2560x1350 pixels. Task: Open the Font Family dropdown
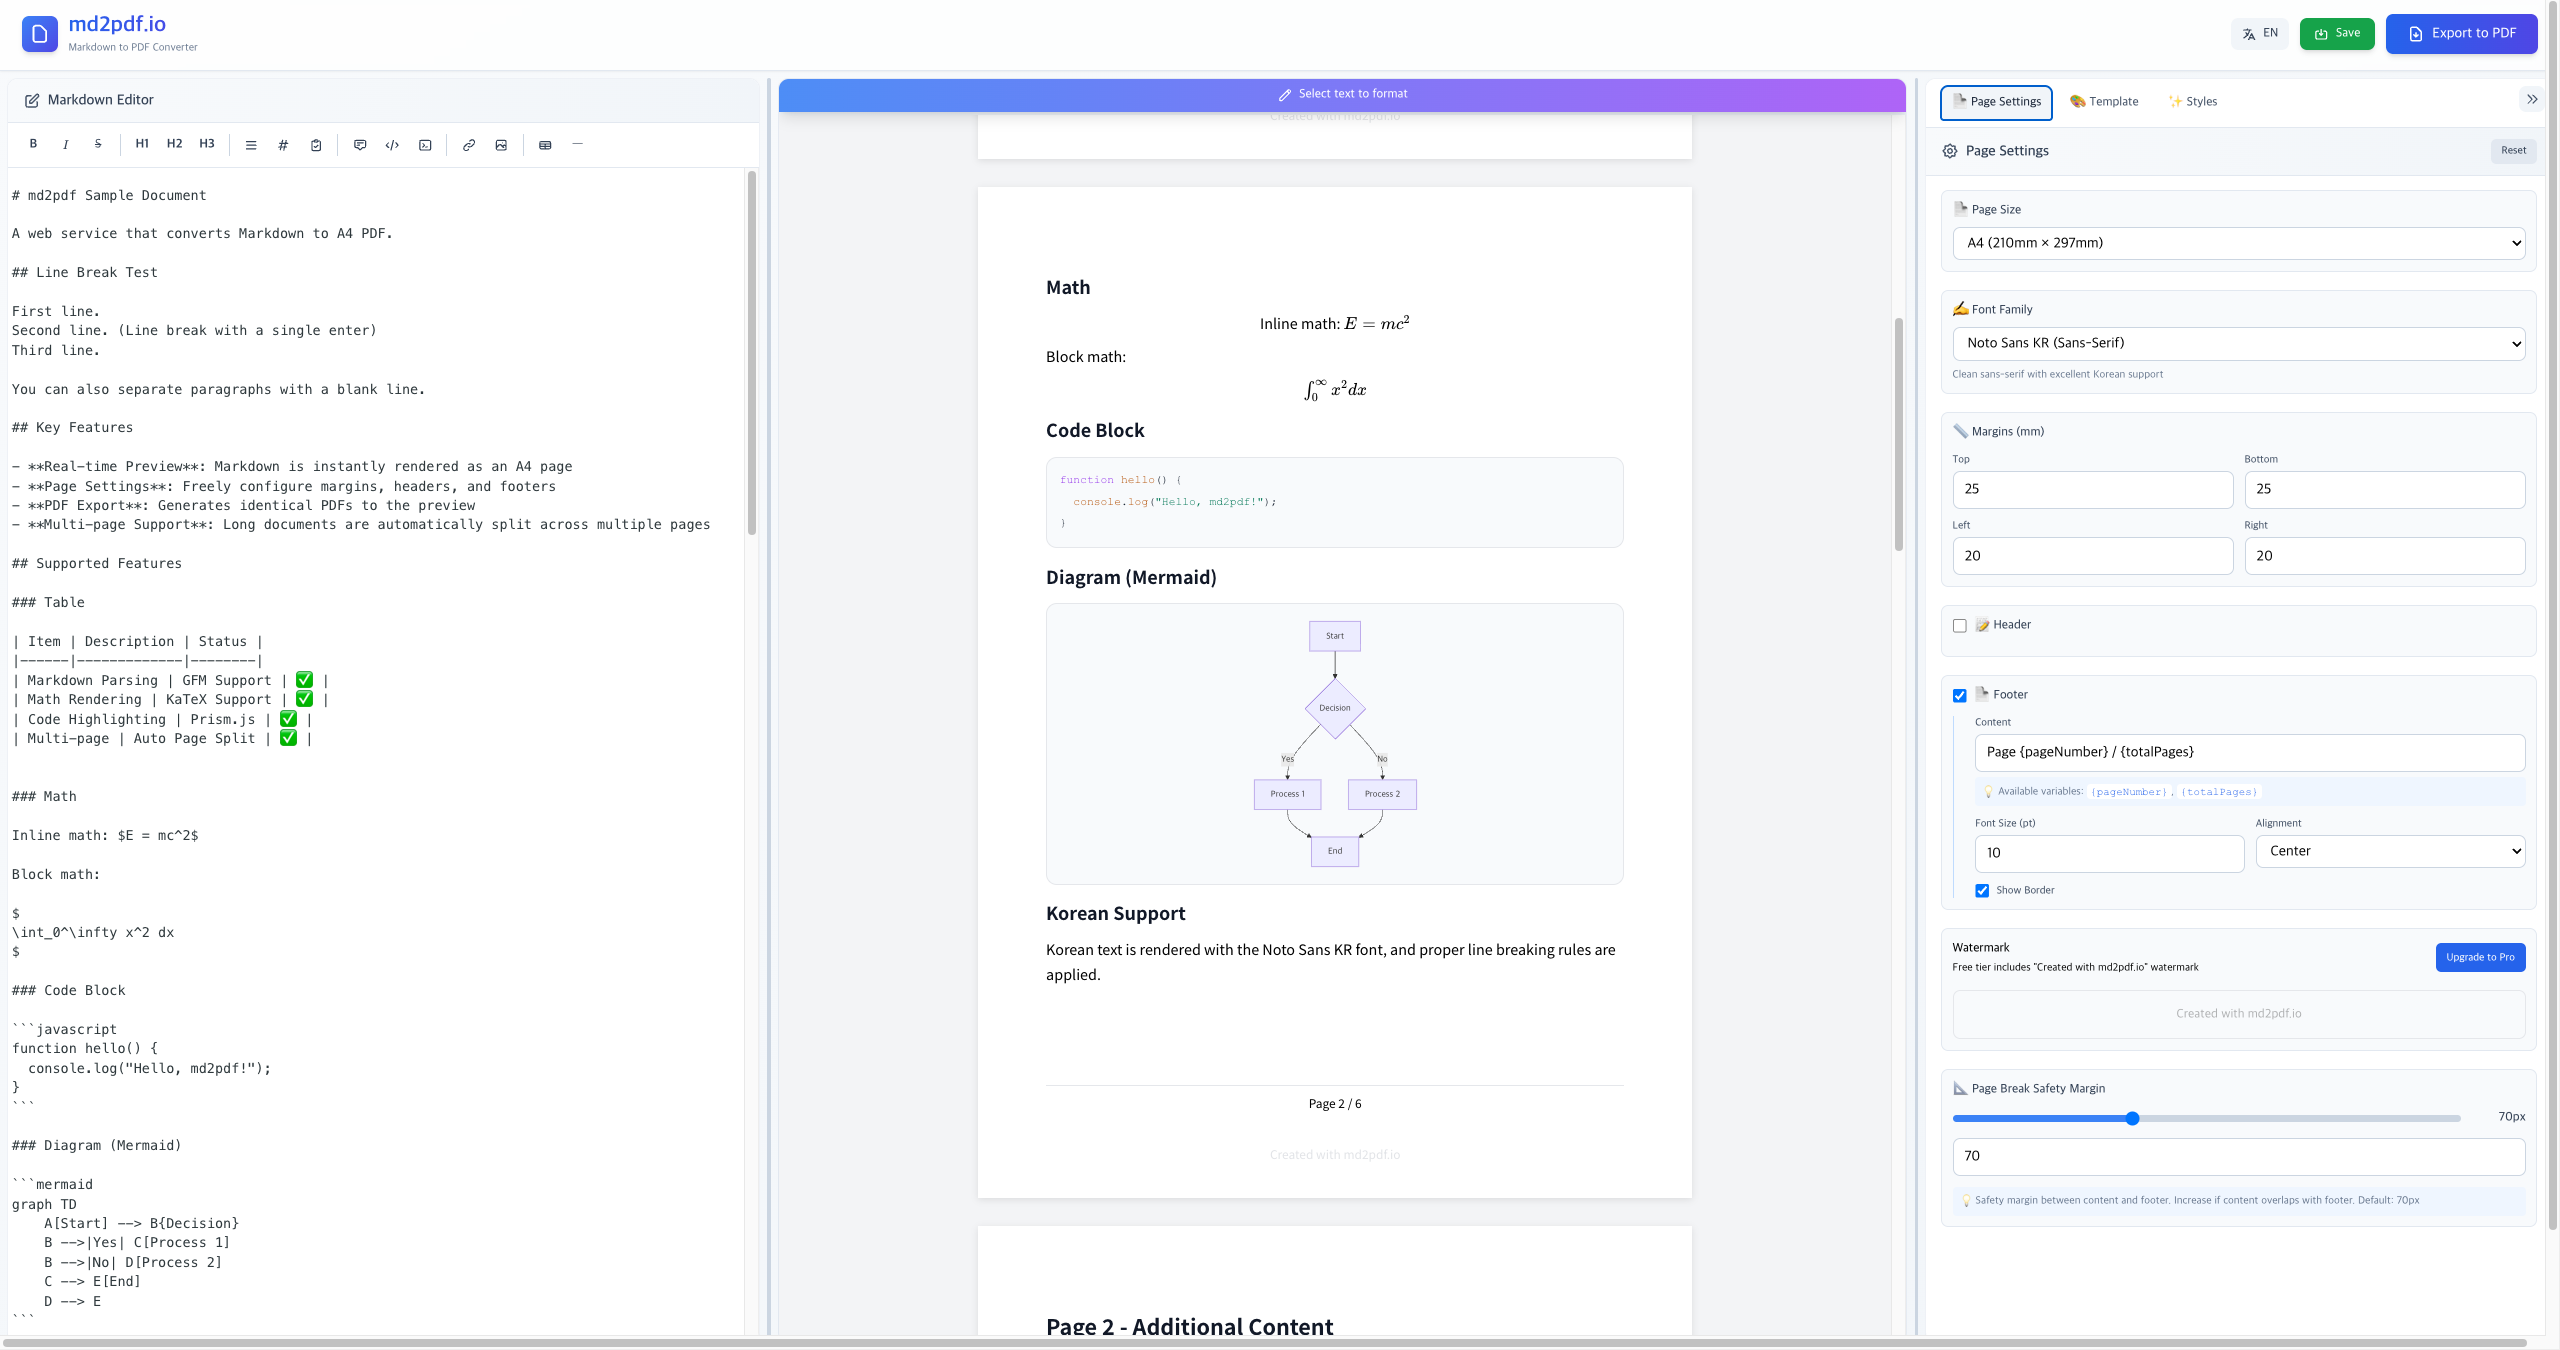(x=2237, y=343)
